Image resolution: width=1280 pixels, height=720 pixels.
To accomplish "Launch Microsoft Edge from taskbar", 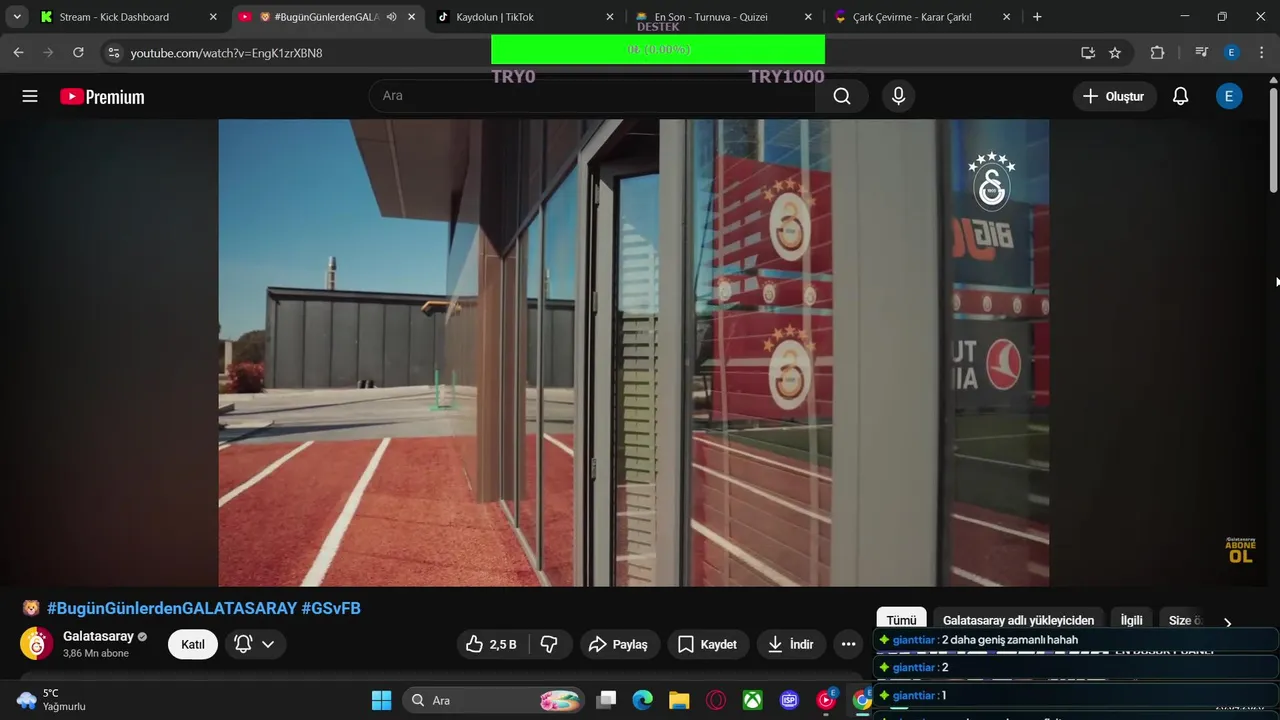I will point(643,700).
